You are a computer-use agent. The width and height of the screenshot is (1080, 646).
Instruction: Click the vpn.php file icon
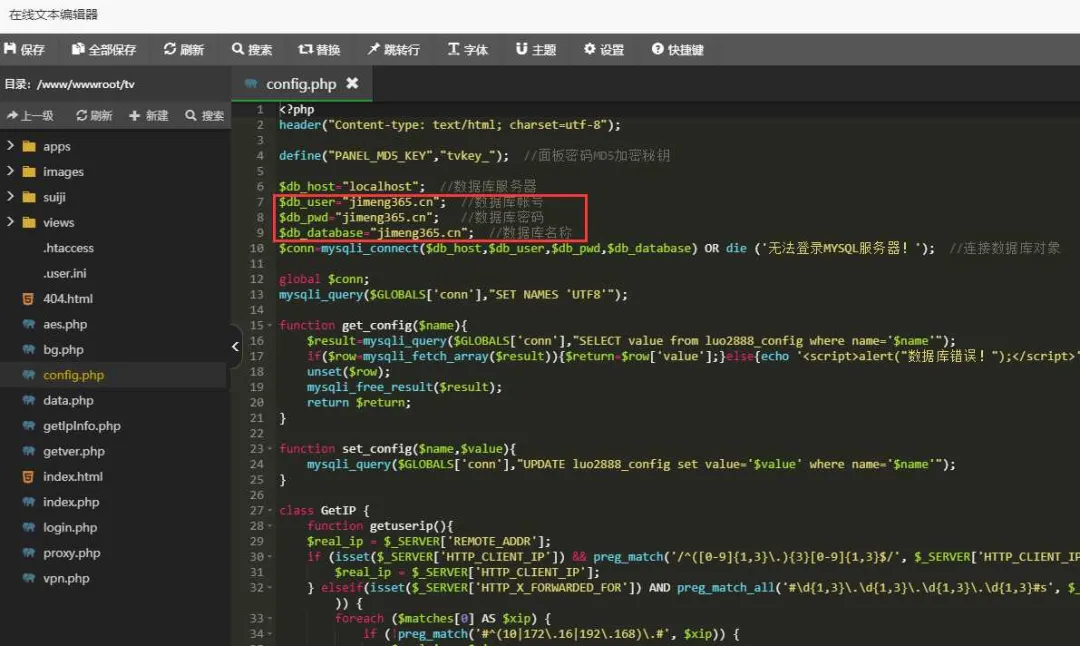28,579
